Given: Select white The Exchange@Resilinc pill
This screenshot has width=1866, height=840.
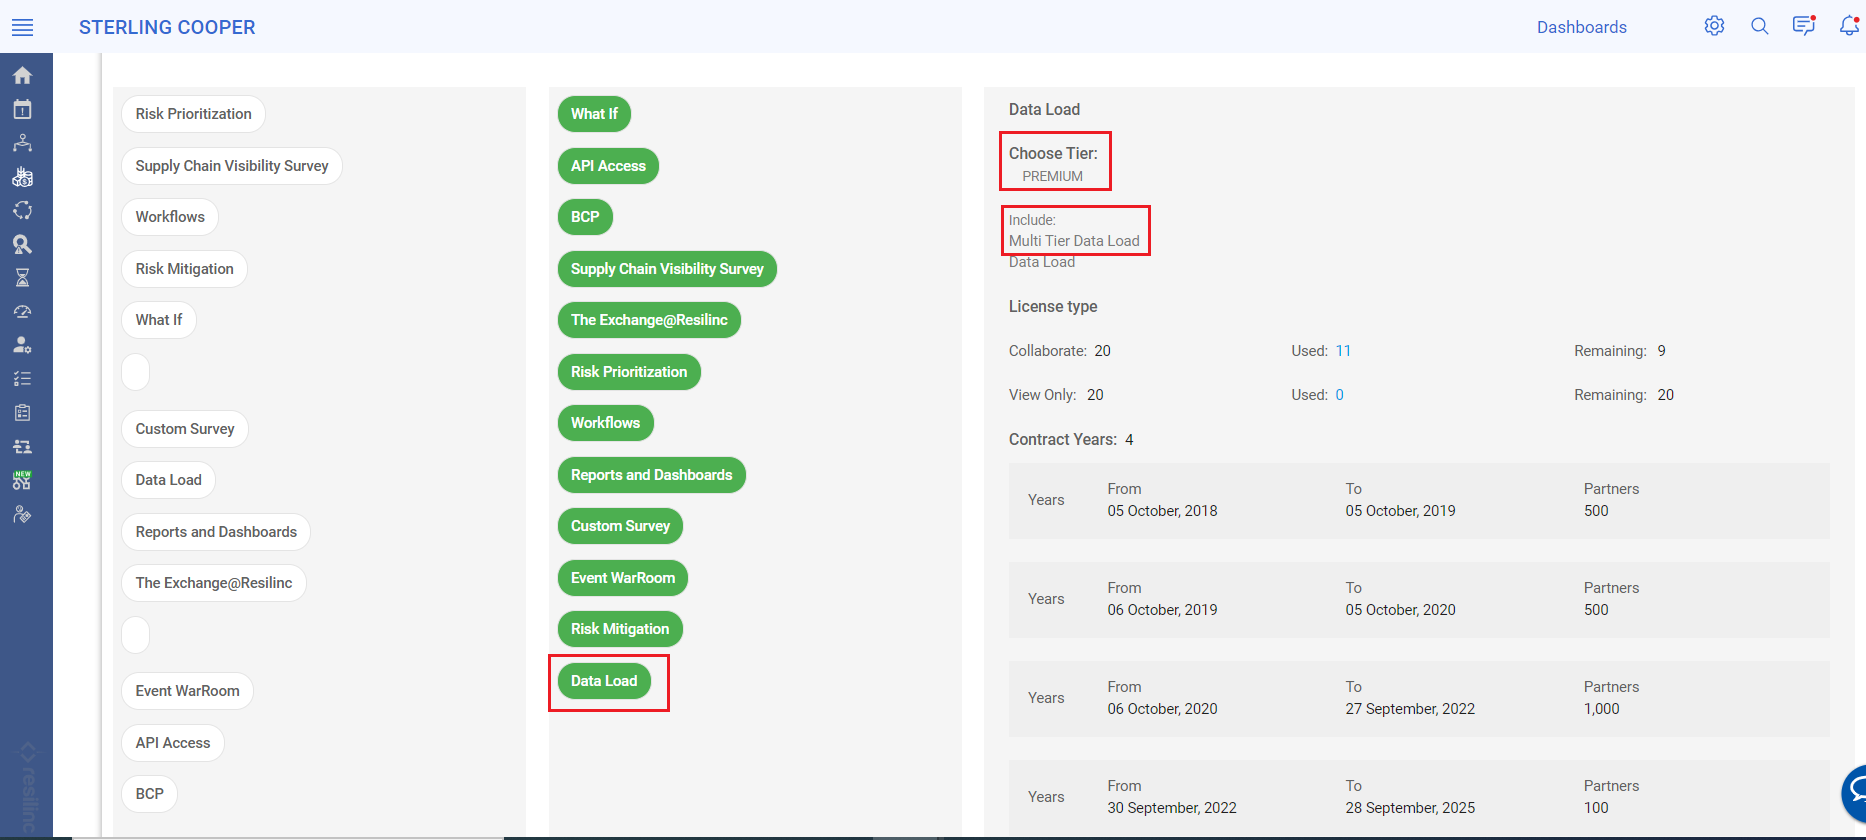Looking at the screenshot, I should [x=214, y=583].
